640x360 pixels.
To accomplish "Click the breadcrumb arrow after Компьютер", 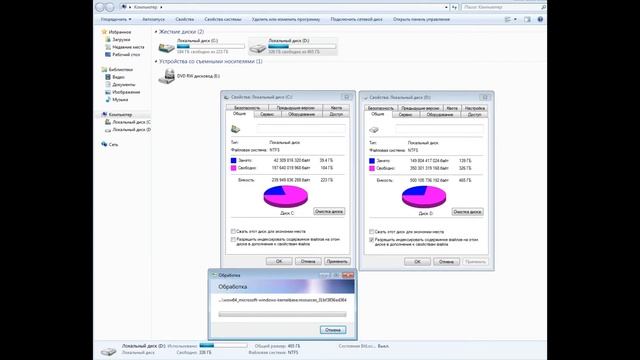I will coord(161,7).
